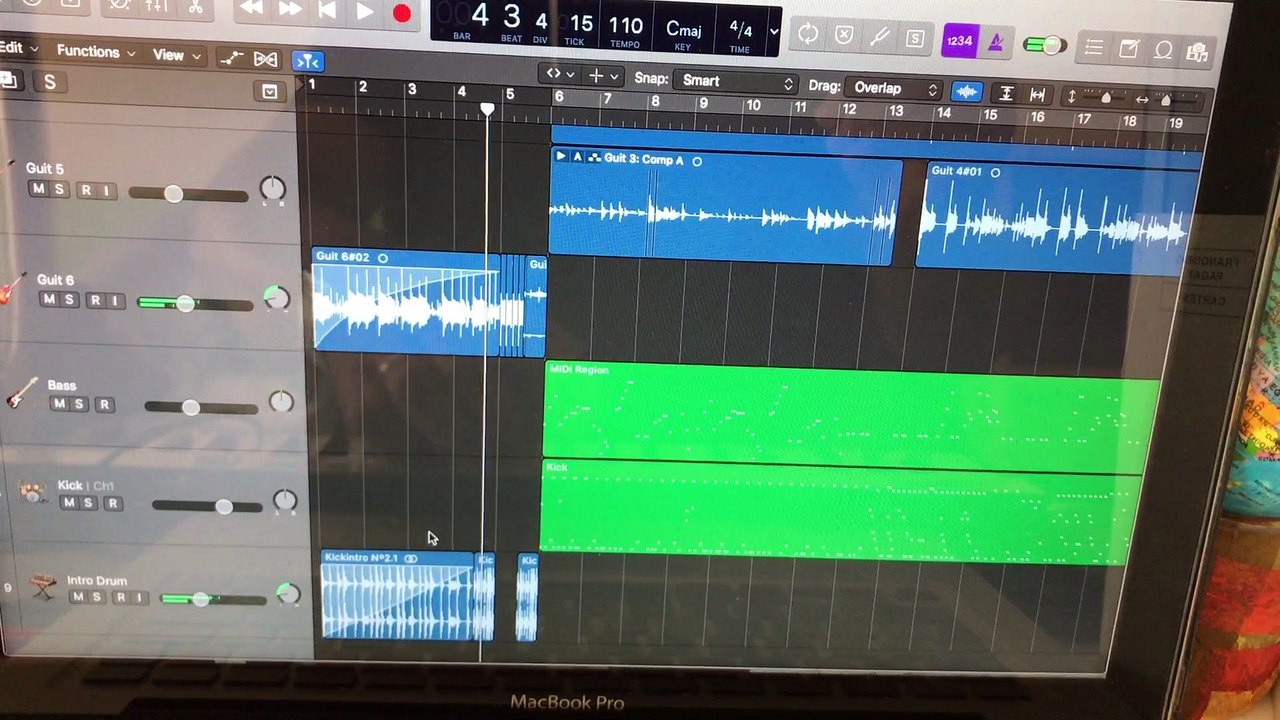1280x720 pixels.
Task: Click the Cmaj key signature display
Action: click(x=684, y=29)
